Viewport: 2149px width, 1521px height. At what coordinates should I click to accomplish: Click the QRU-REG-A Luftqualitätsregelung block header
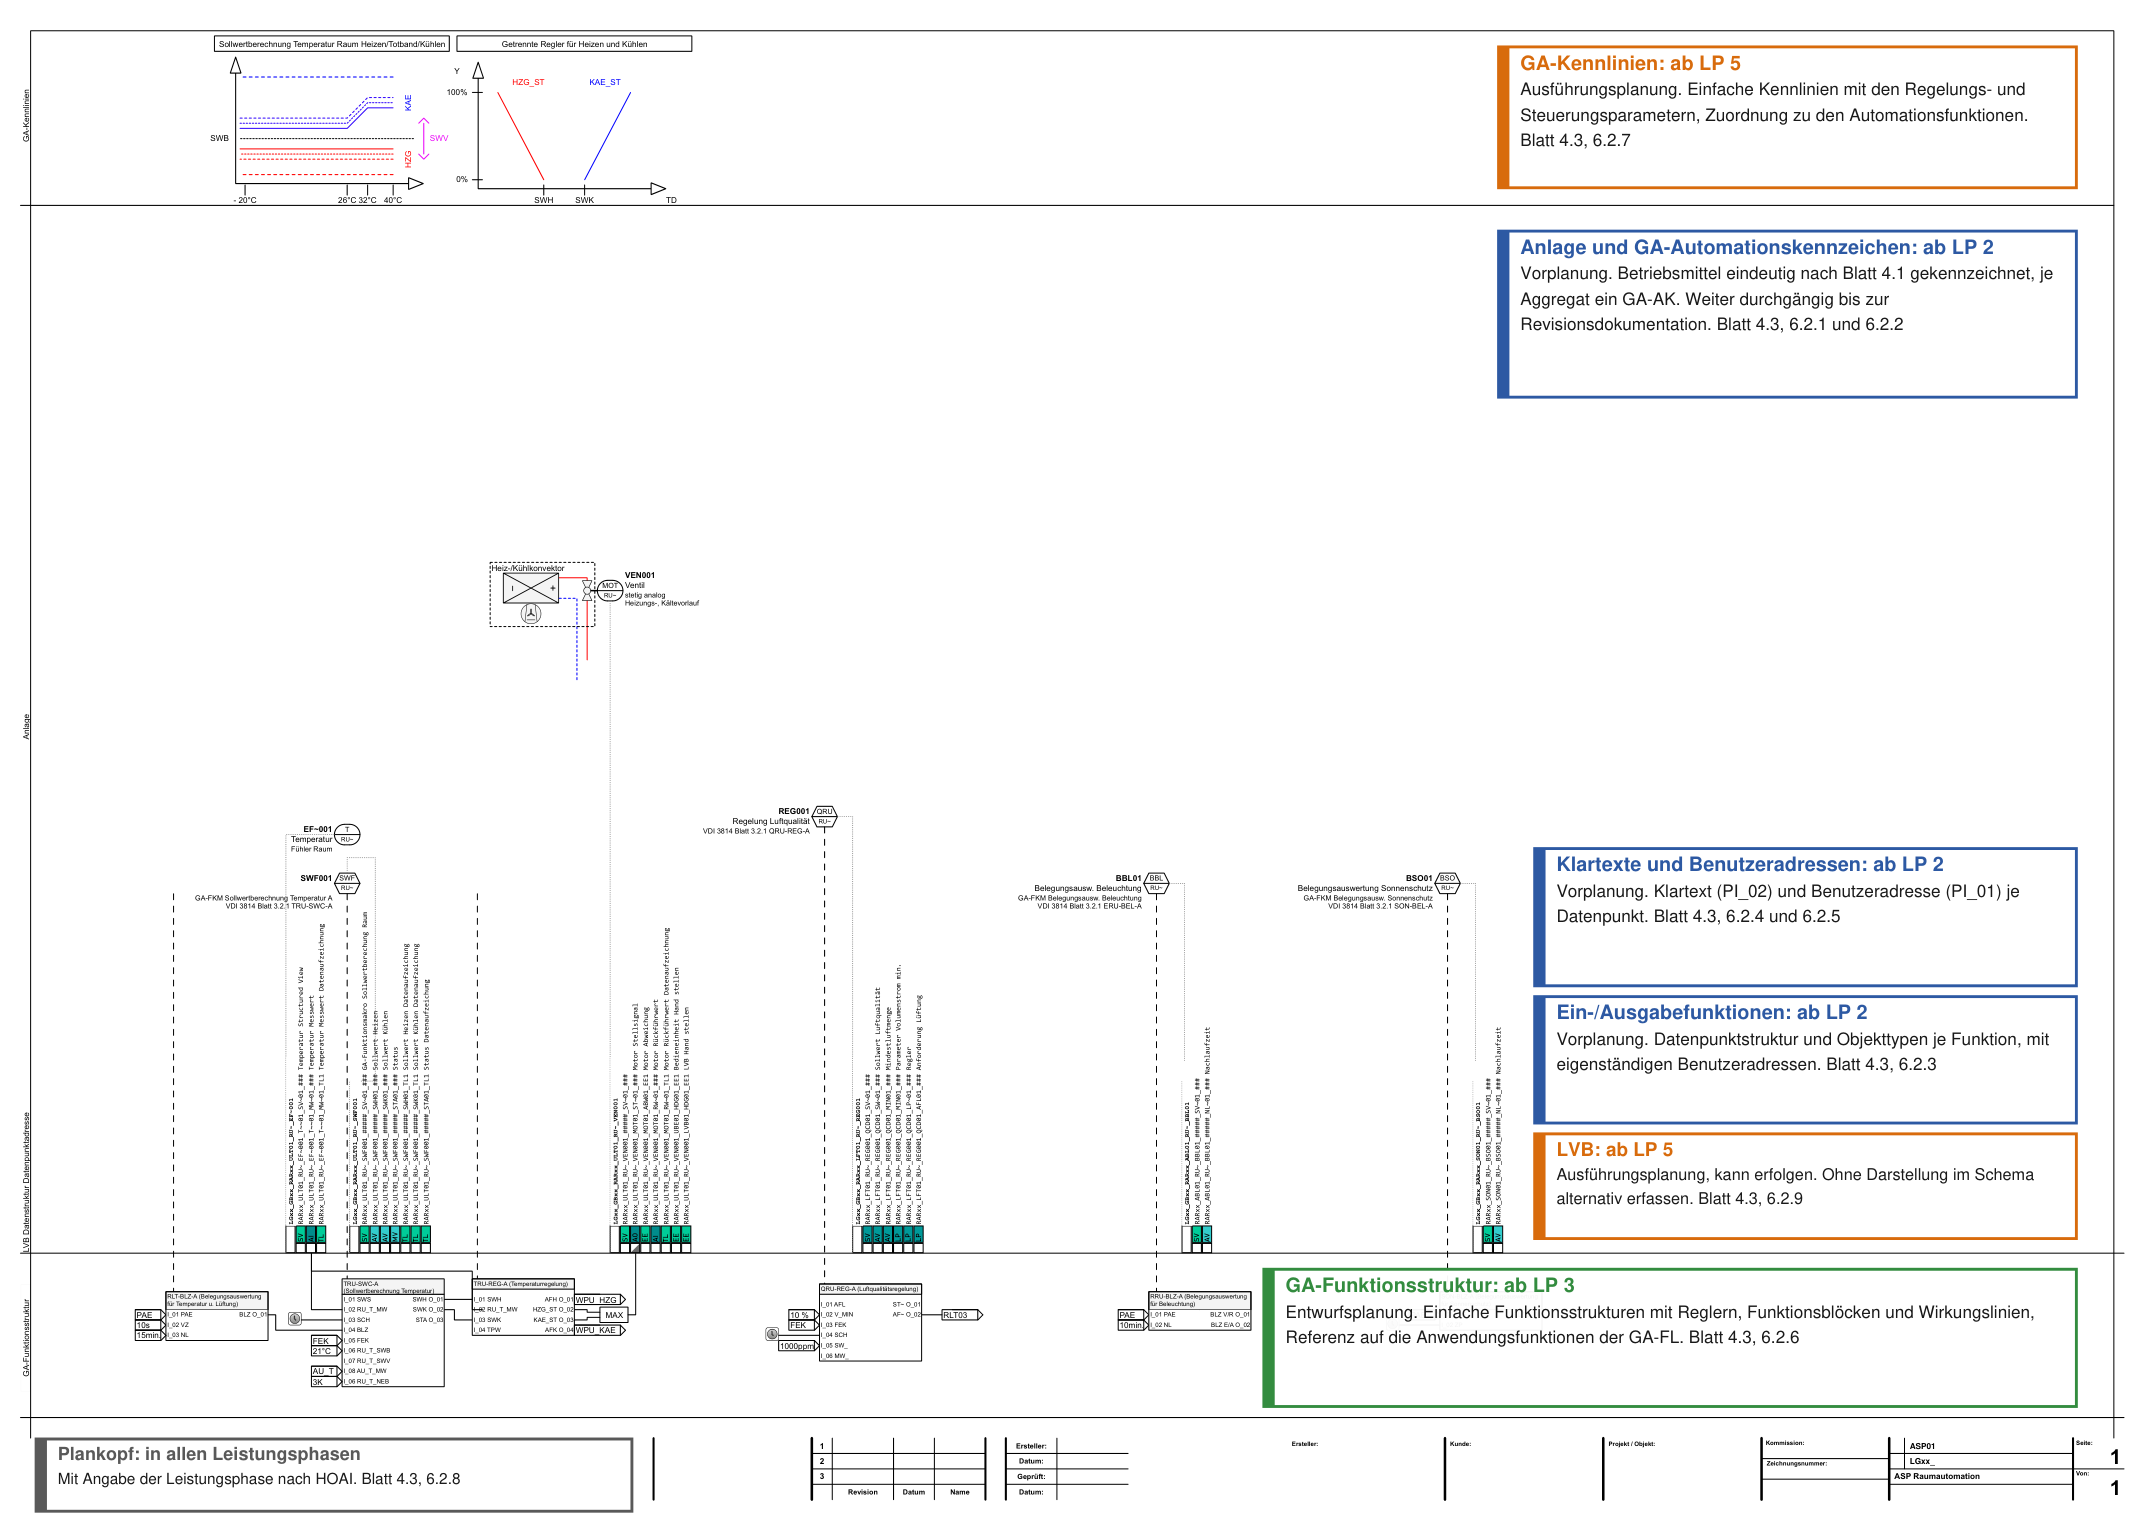coord(870,1289)
